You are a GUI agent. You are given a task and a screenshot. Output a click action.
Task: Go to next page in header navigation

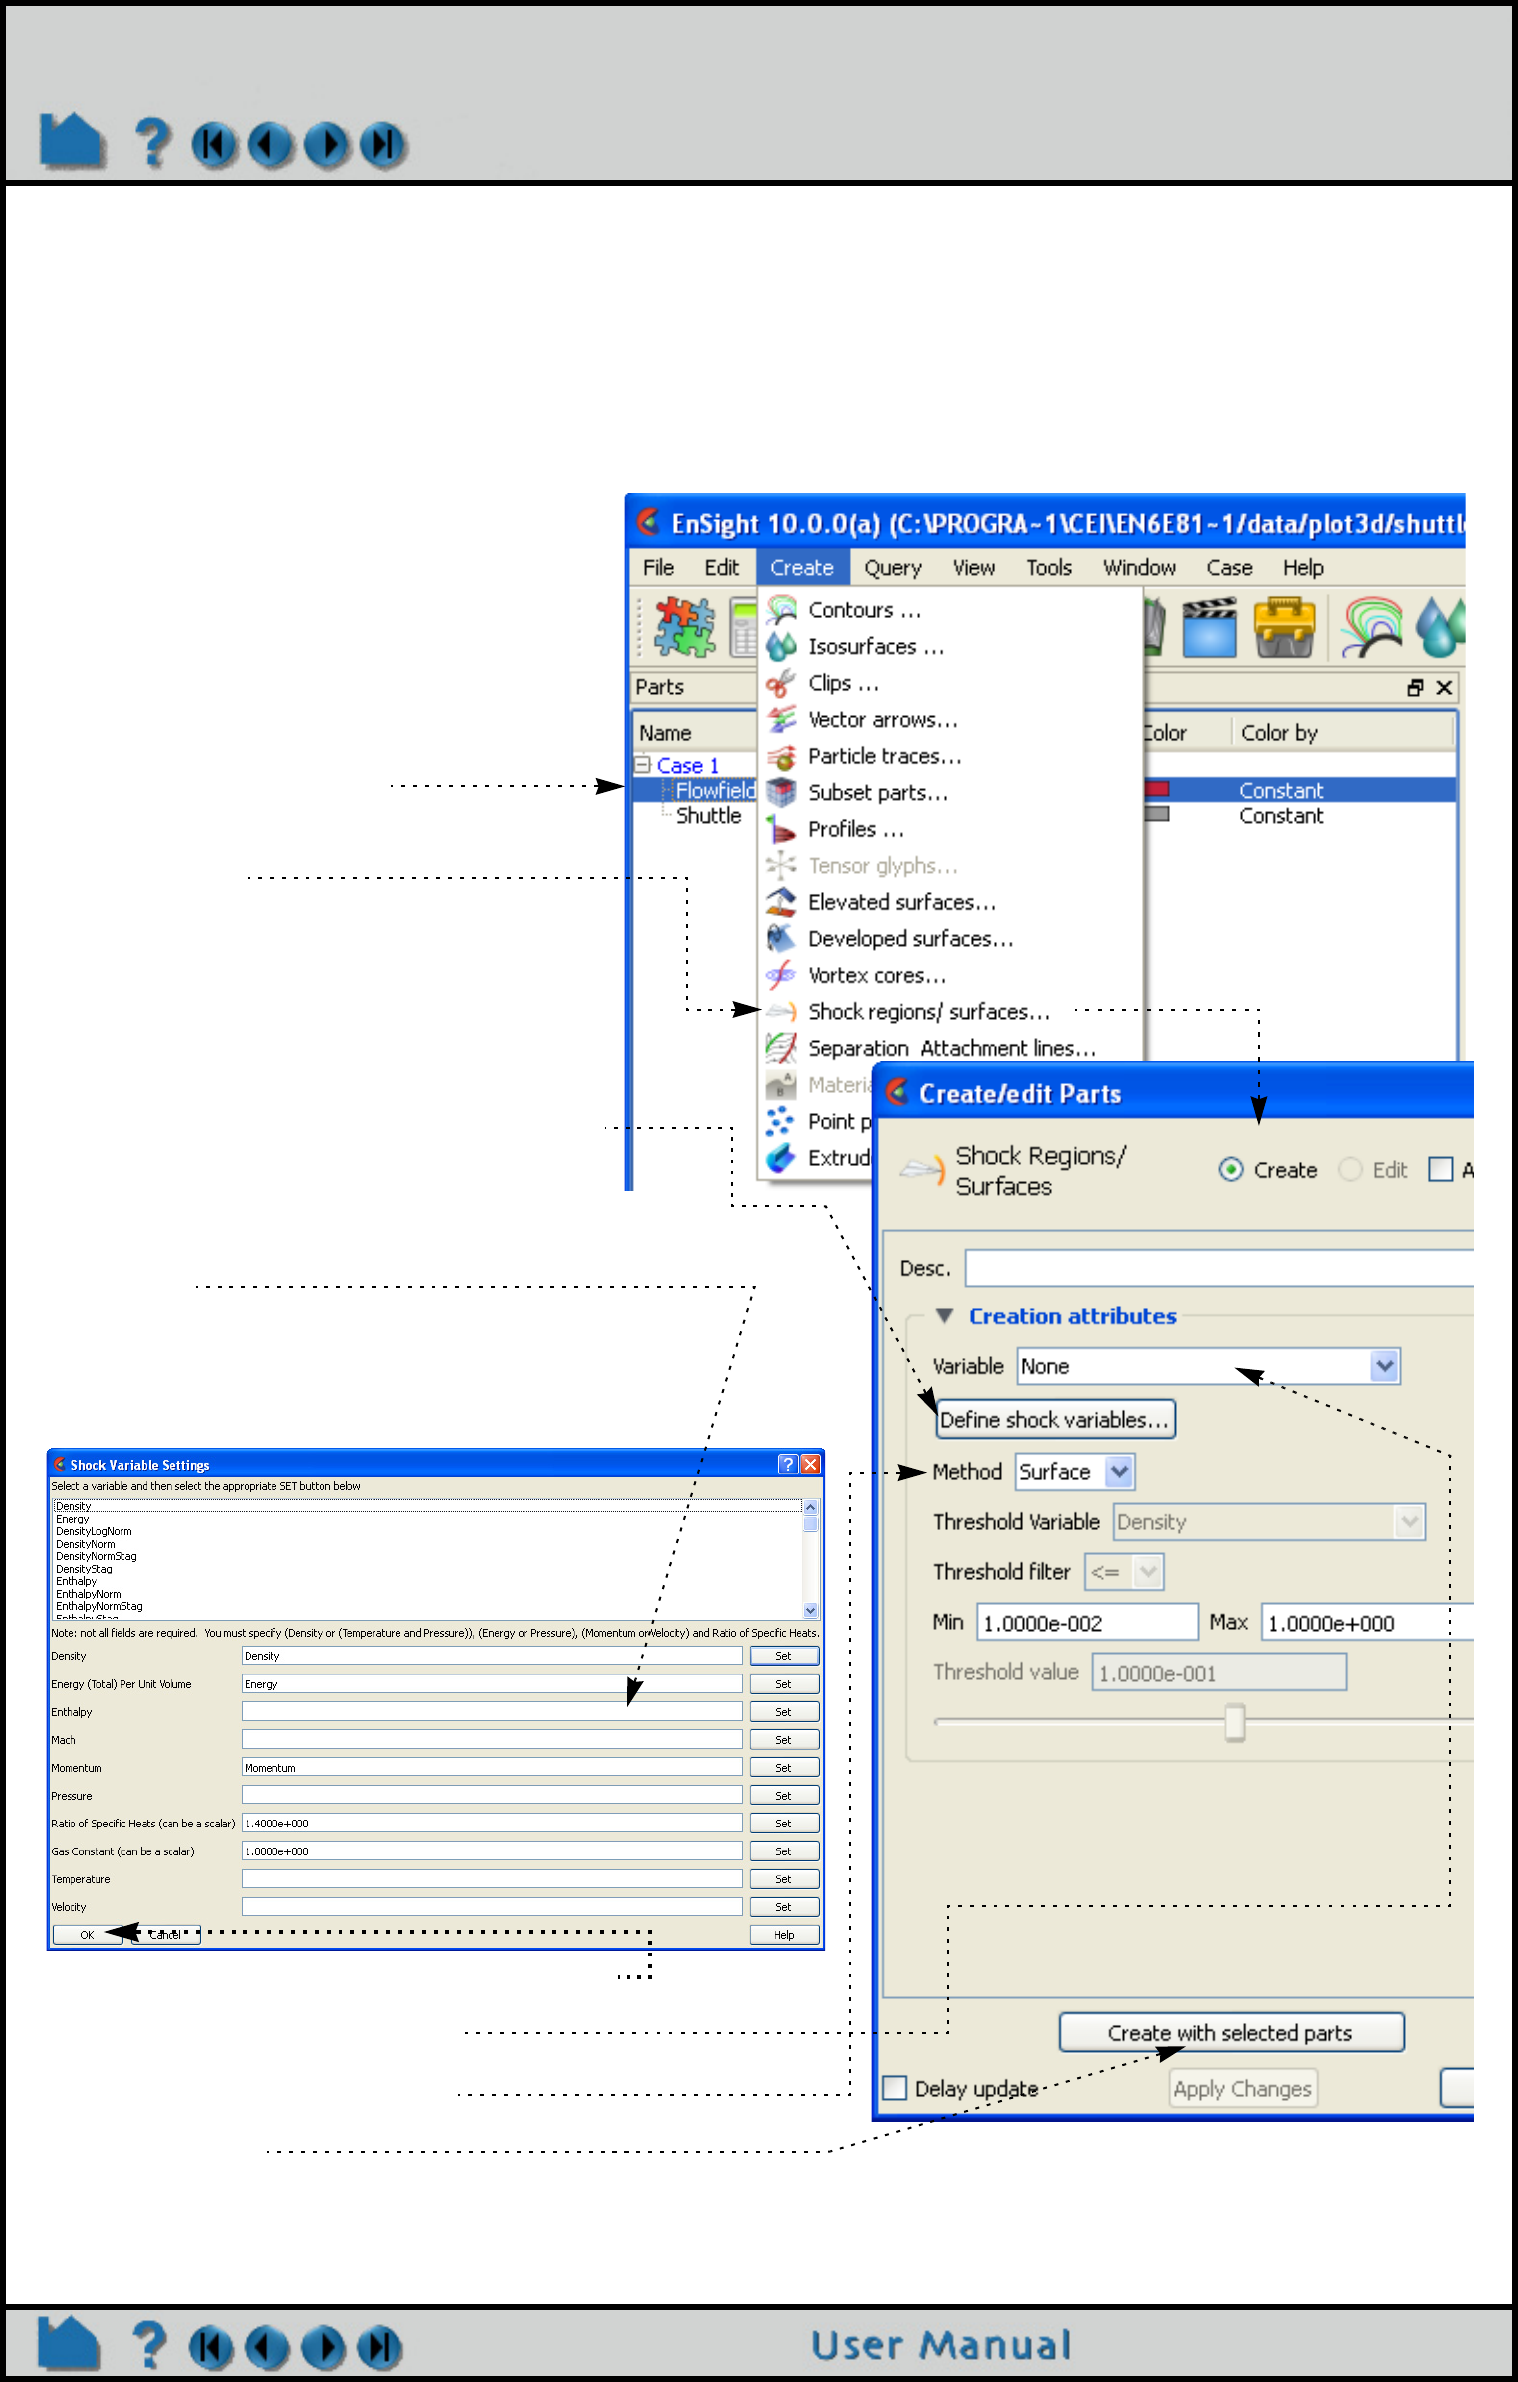(x=327, y=145)
